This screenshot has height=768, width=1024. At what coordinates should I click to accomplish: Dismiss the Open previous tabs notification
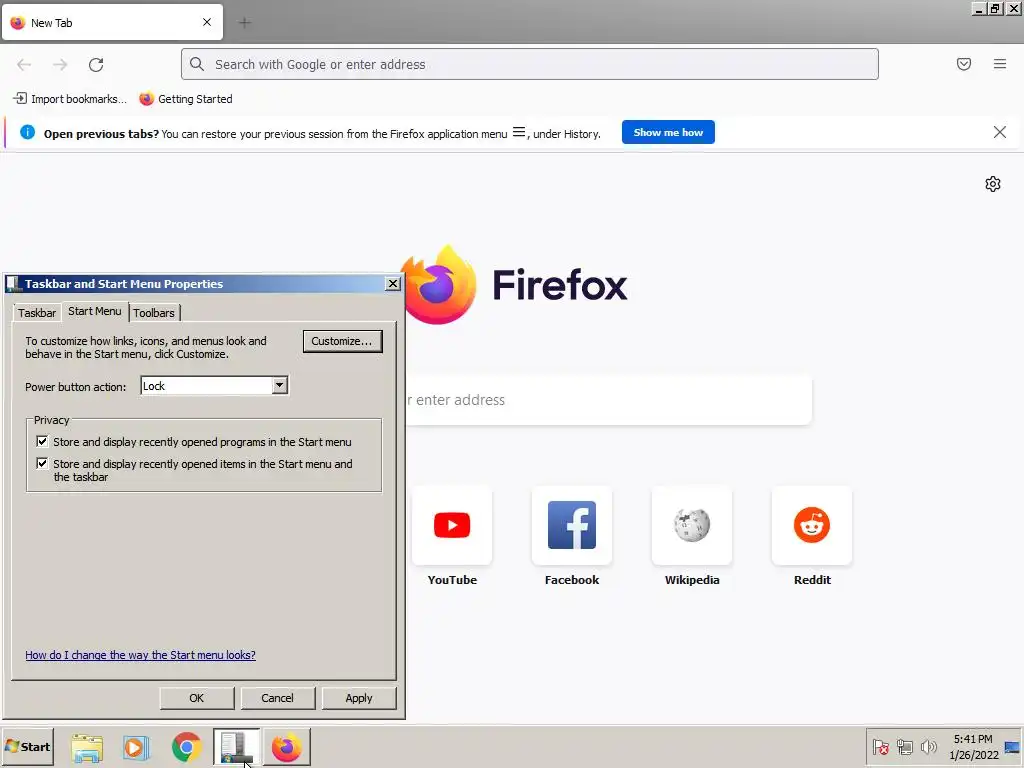tap(999, 133)
